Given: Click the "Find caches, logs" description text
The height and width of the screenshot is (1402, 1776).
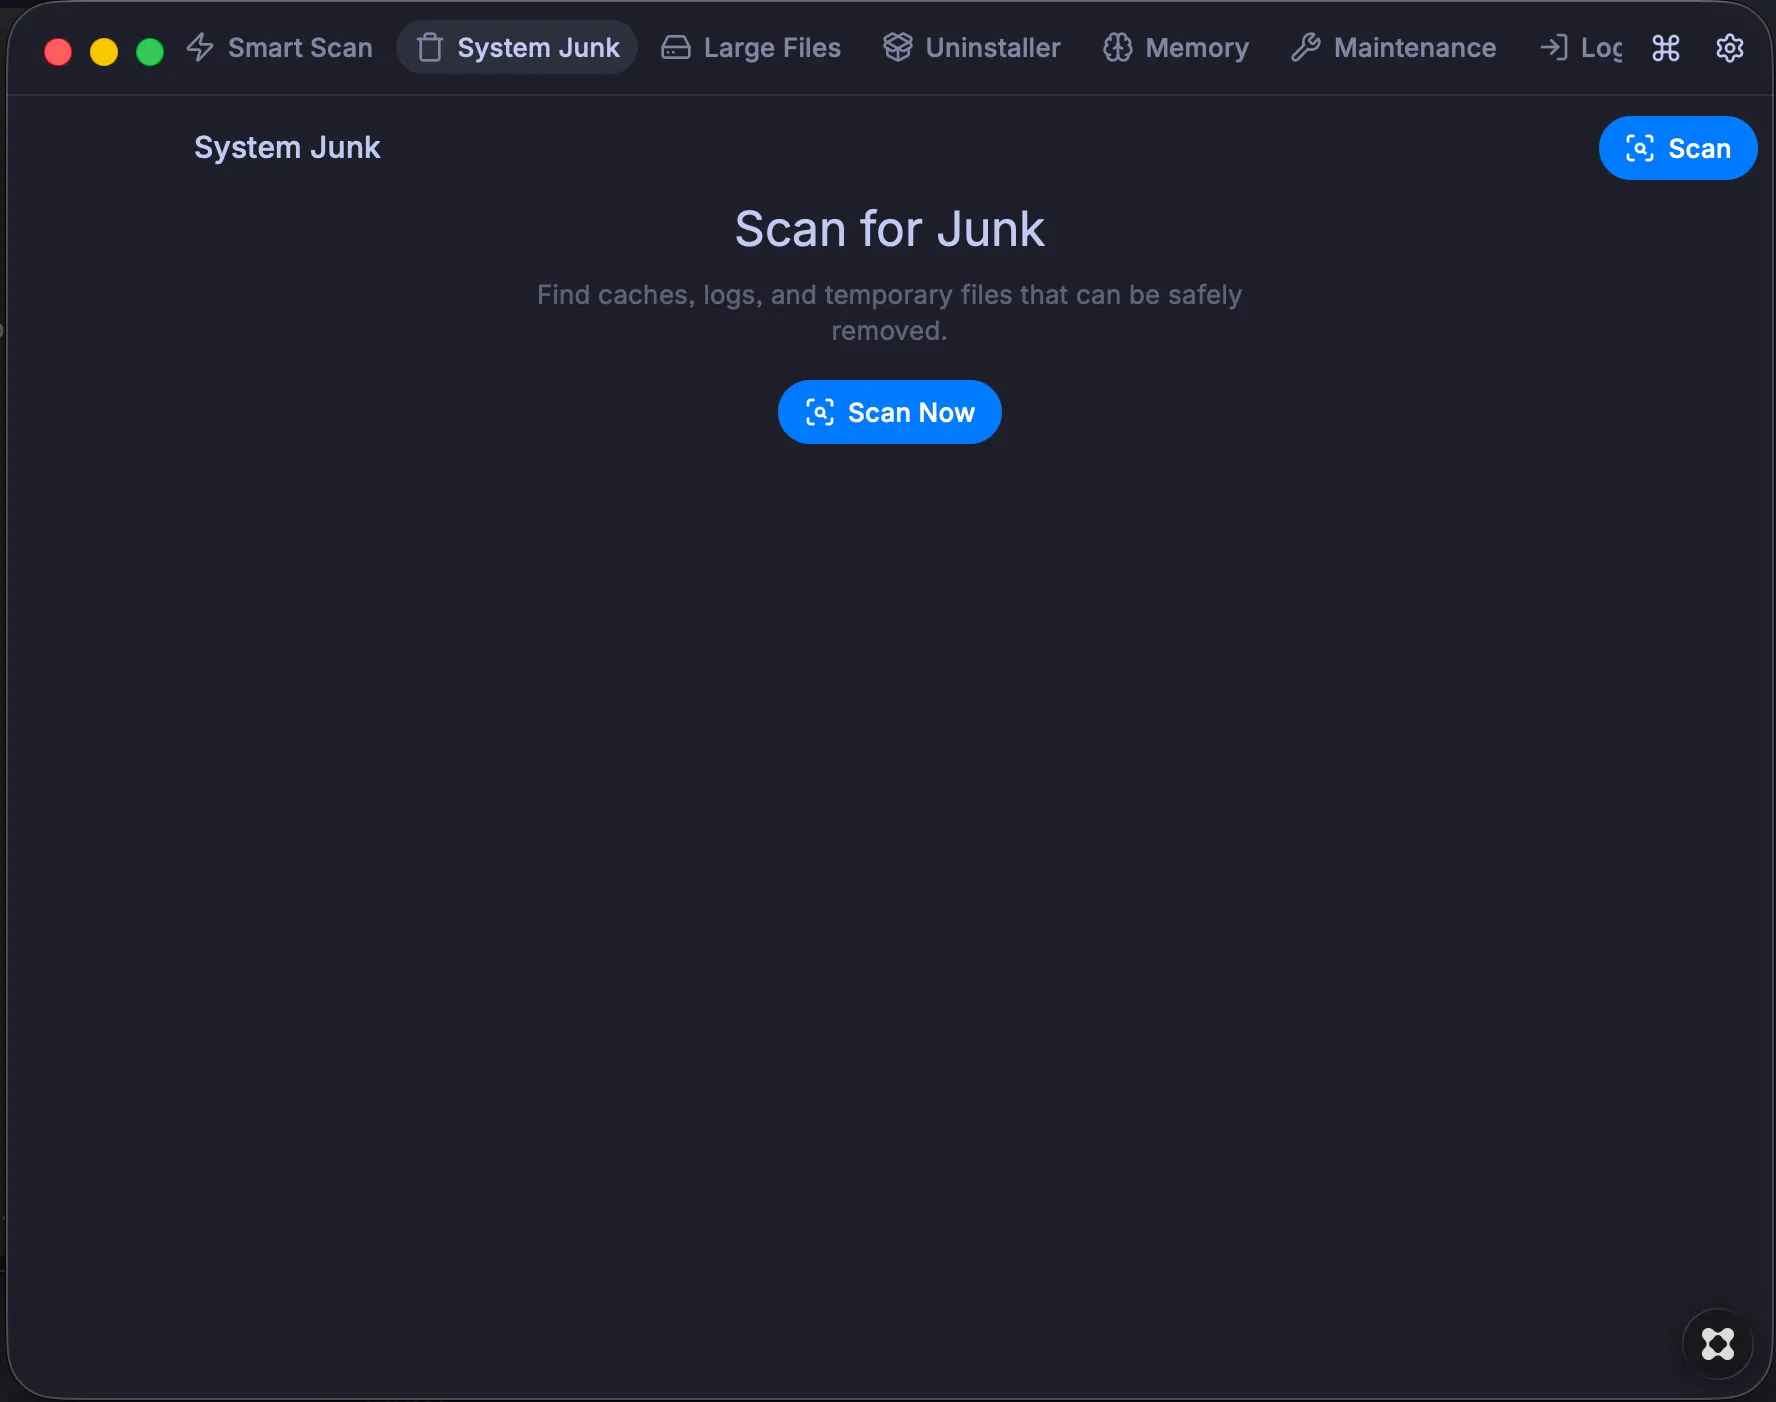Looking at the screenshot, I should click(890, 313).
